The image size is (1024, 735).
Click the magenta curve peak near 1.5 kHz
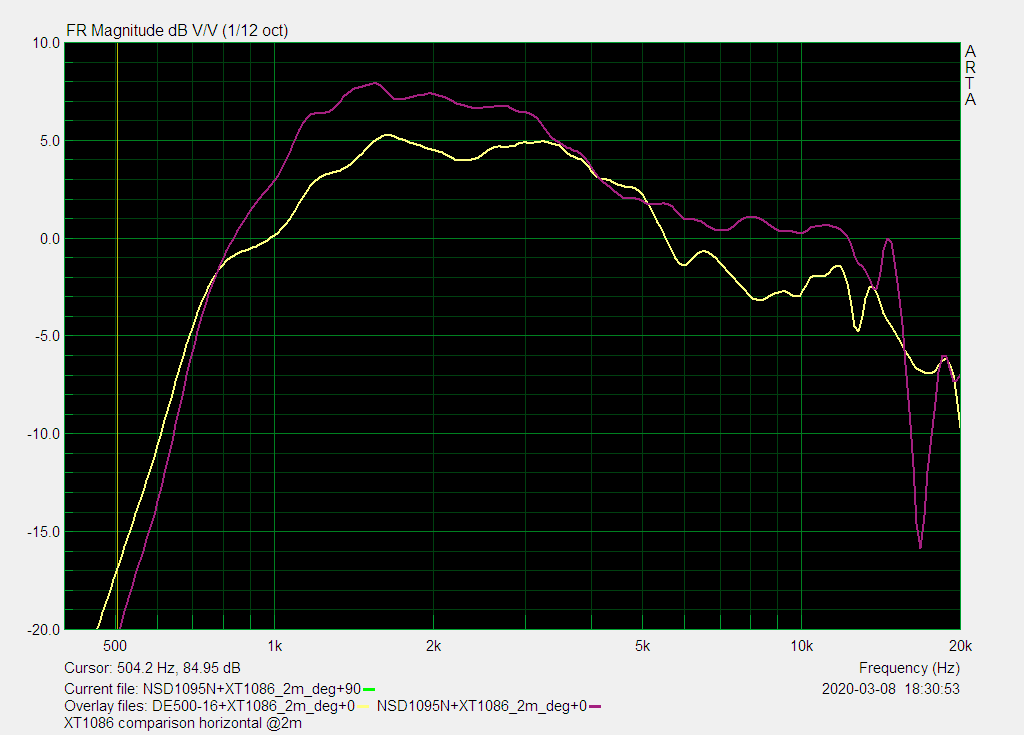374,83
